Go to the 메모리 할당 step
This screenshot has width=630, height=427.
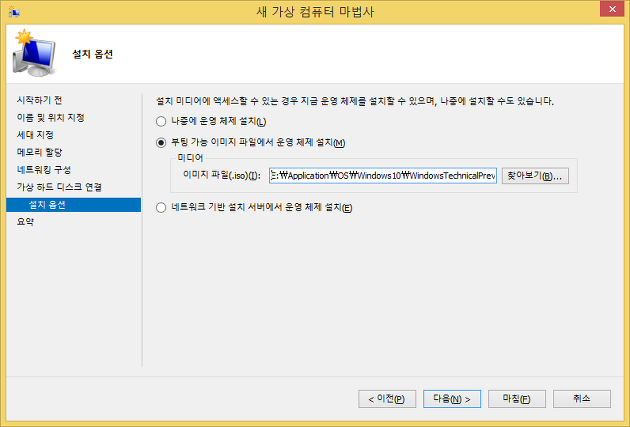pos(39,152)
